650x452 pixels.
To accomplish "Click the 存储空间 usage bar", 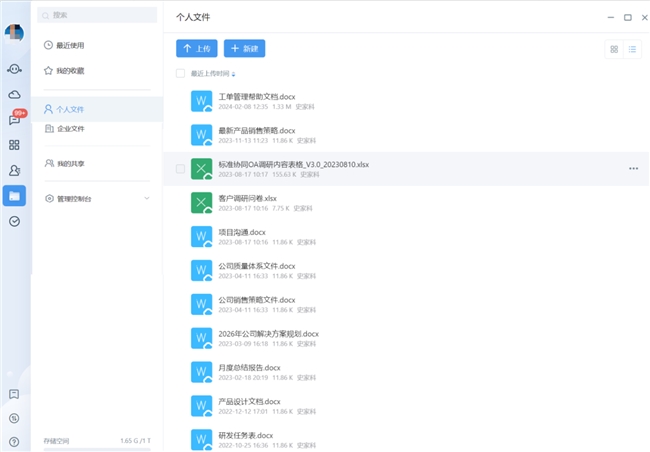I will coord(98,448).
